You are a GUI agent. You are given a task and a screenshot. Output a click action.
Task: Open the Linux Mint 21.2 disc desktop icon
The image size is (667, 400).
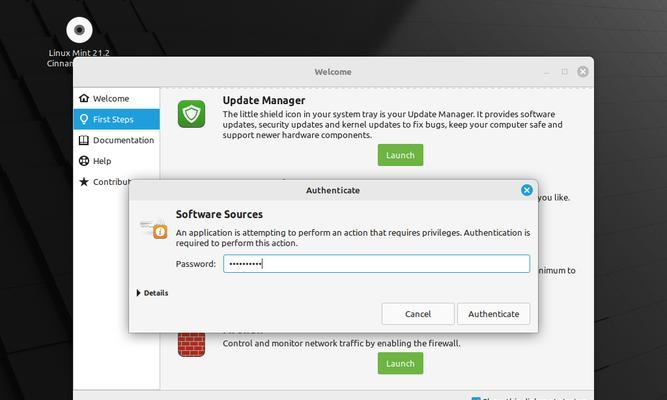[79, 30]
